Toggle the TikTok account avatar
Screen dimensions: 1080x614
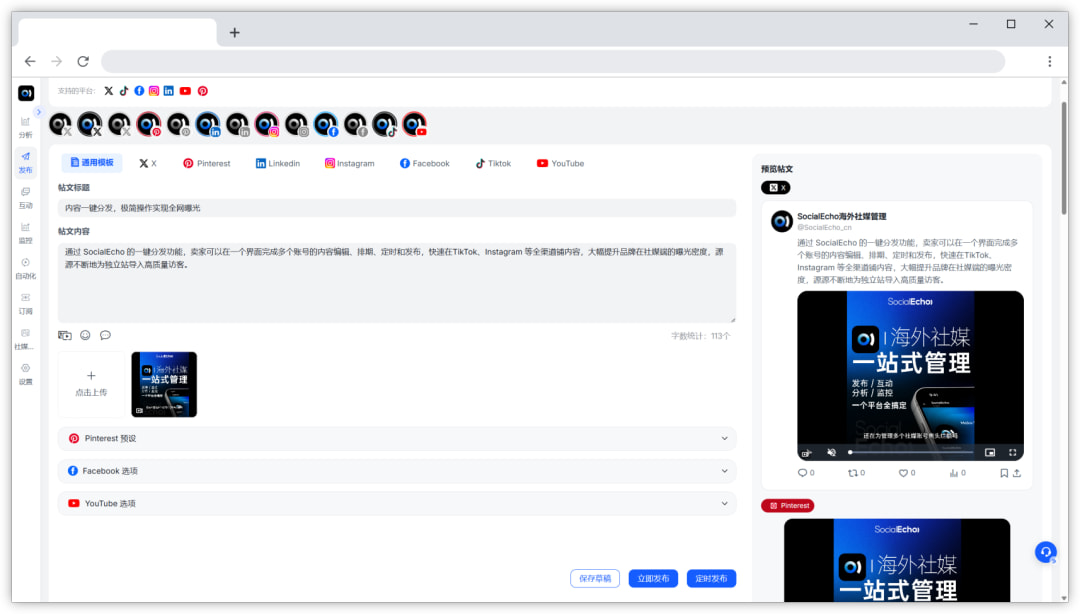tap(385, 125)
